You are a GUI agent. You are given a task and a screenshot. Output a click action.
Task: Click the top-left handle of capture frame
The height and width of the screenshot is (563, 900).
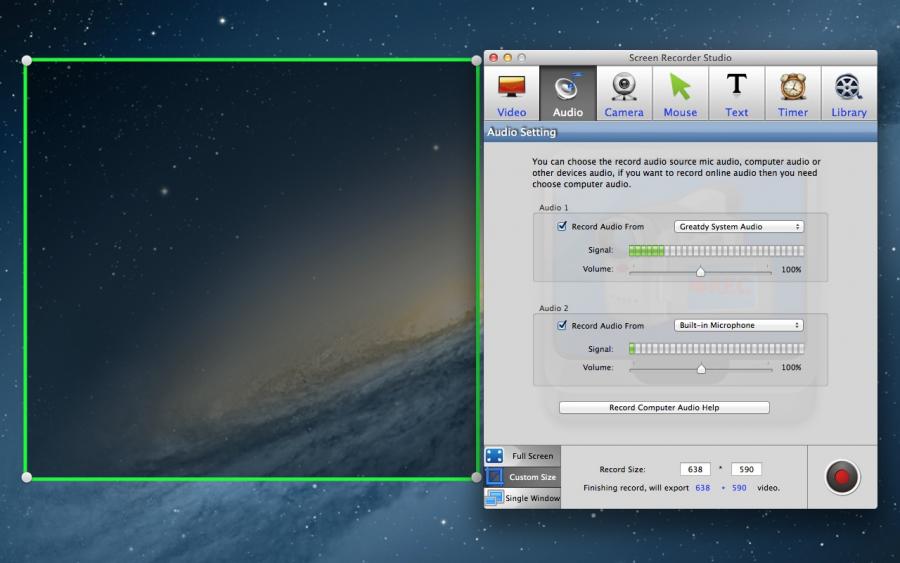point(26,60)
